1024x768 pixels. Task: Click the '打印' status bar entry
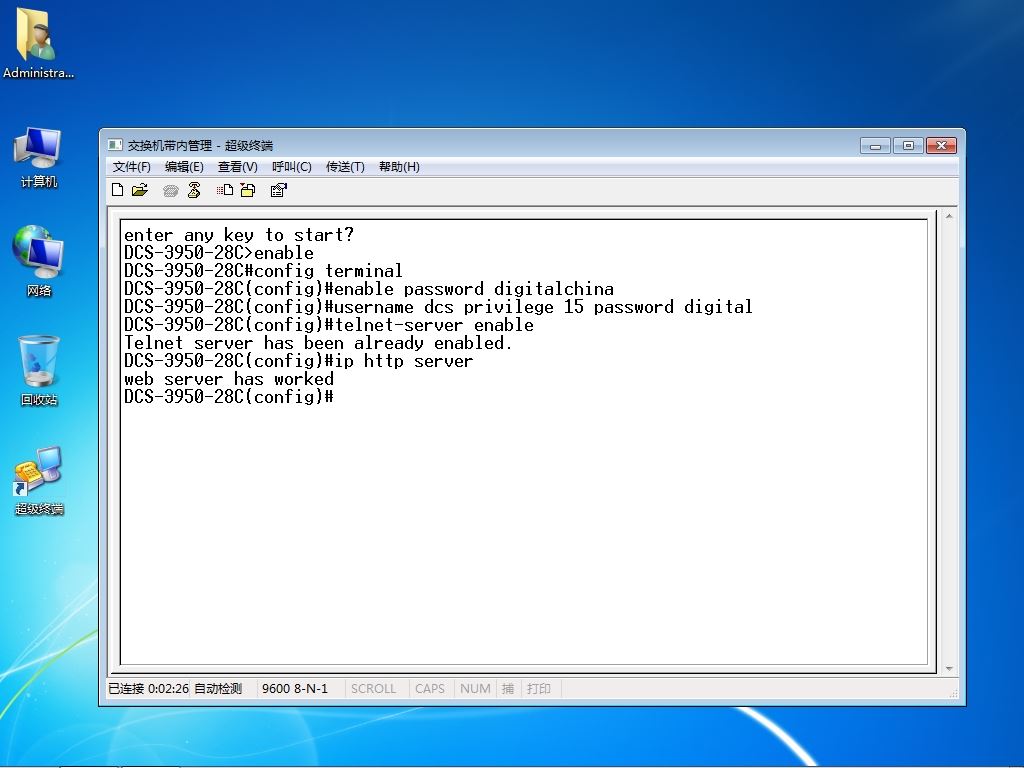coord(539,688)
